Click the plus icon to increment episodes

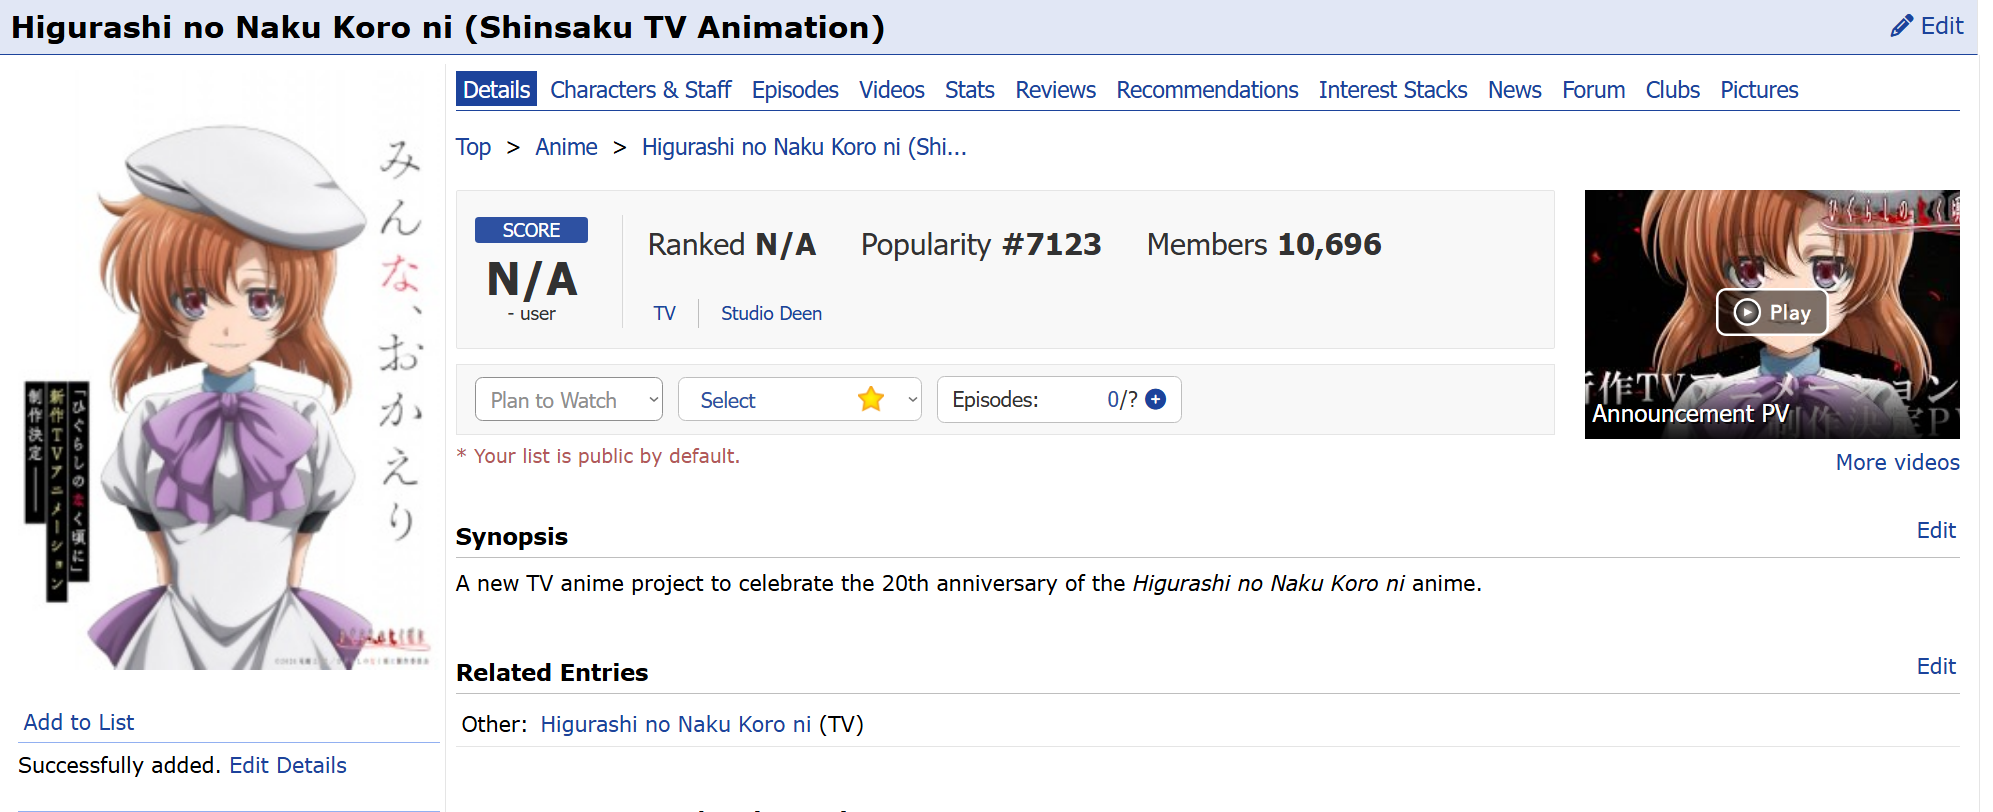tap(1155, 399)
